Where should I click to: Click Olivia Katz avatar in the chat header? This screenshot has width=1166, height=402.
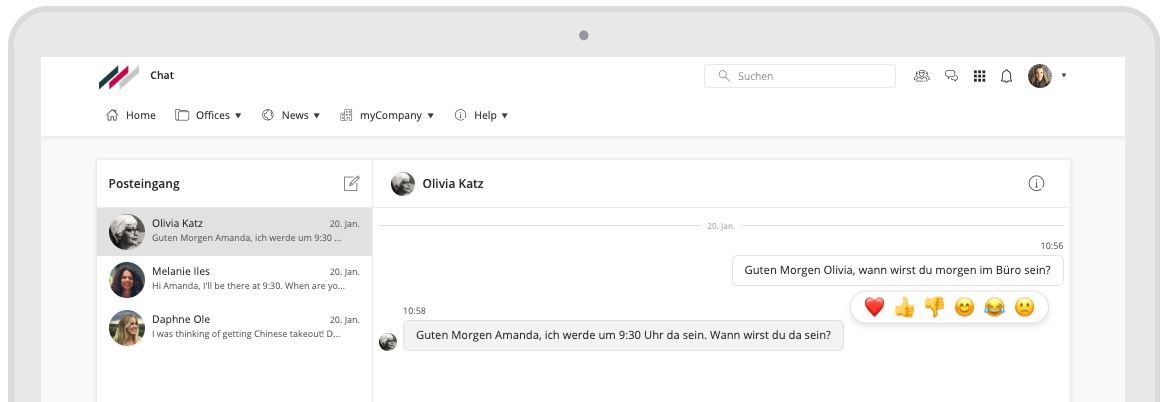[x=403, y=184]
